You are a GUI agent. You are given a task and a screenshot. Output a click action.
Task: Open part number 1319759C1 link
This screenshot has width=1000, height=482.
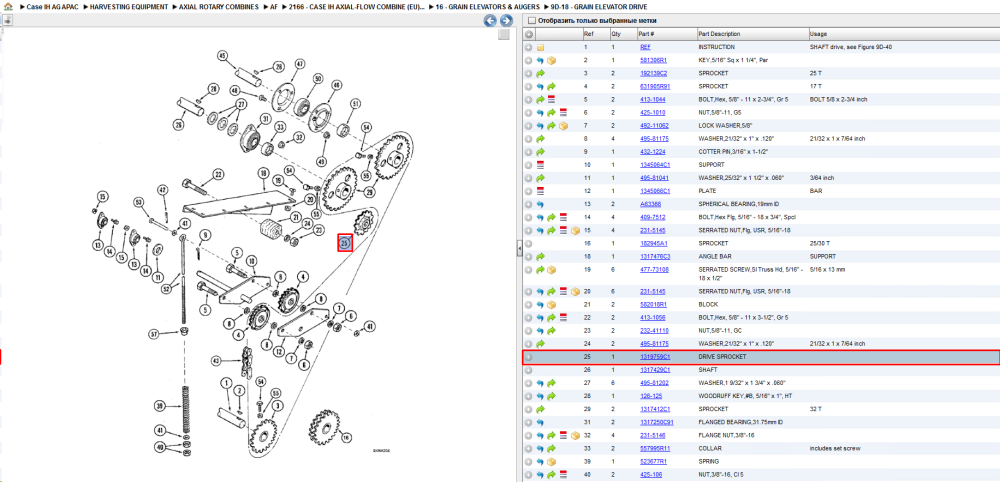655,357
